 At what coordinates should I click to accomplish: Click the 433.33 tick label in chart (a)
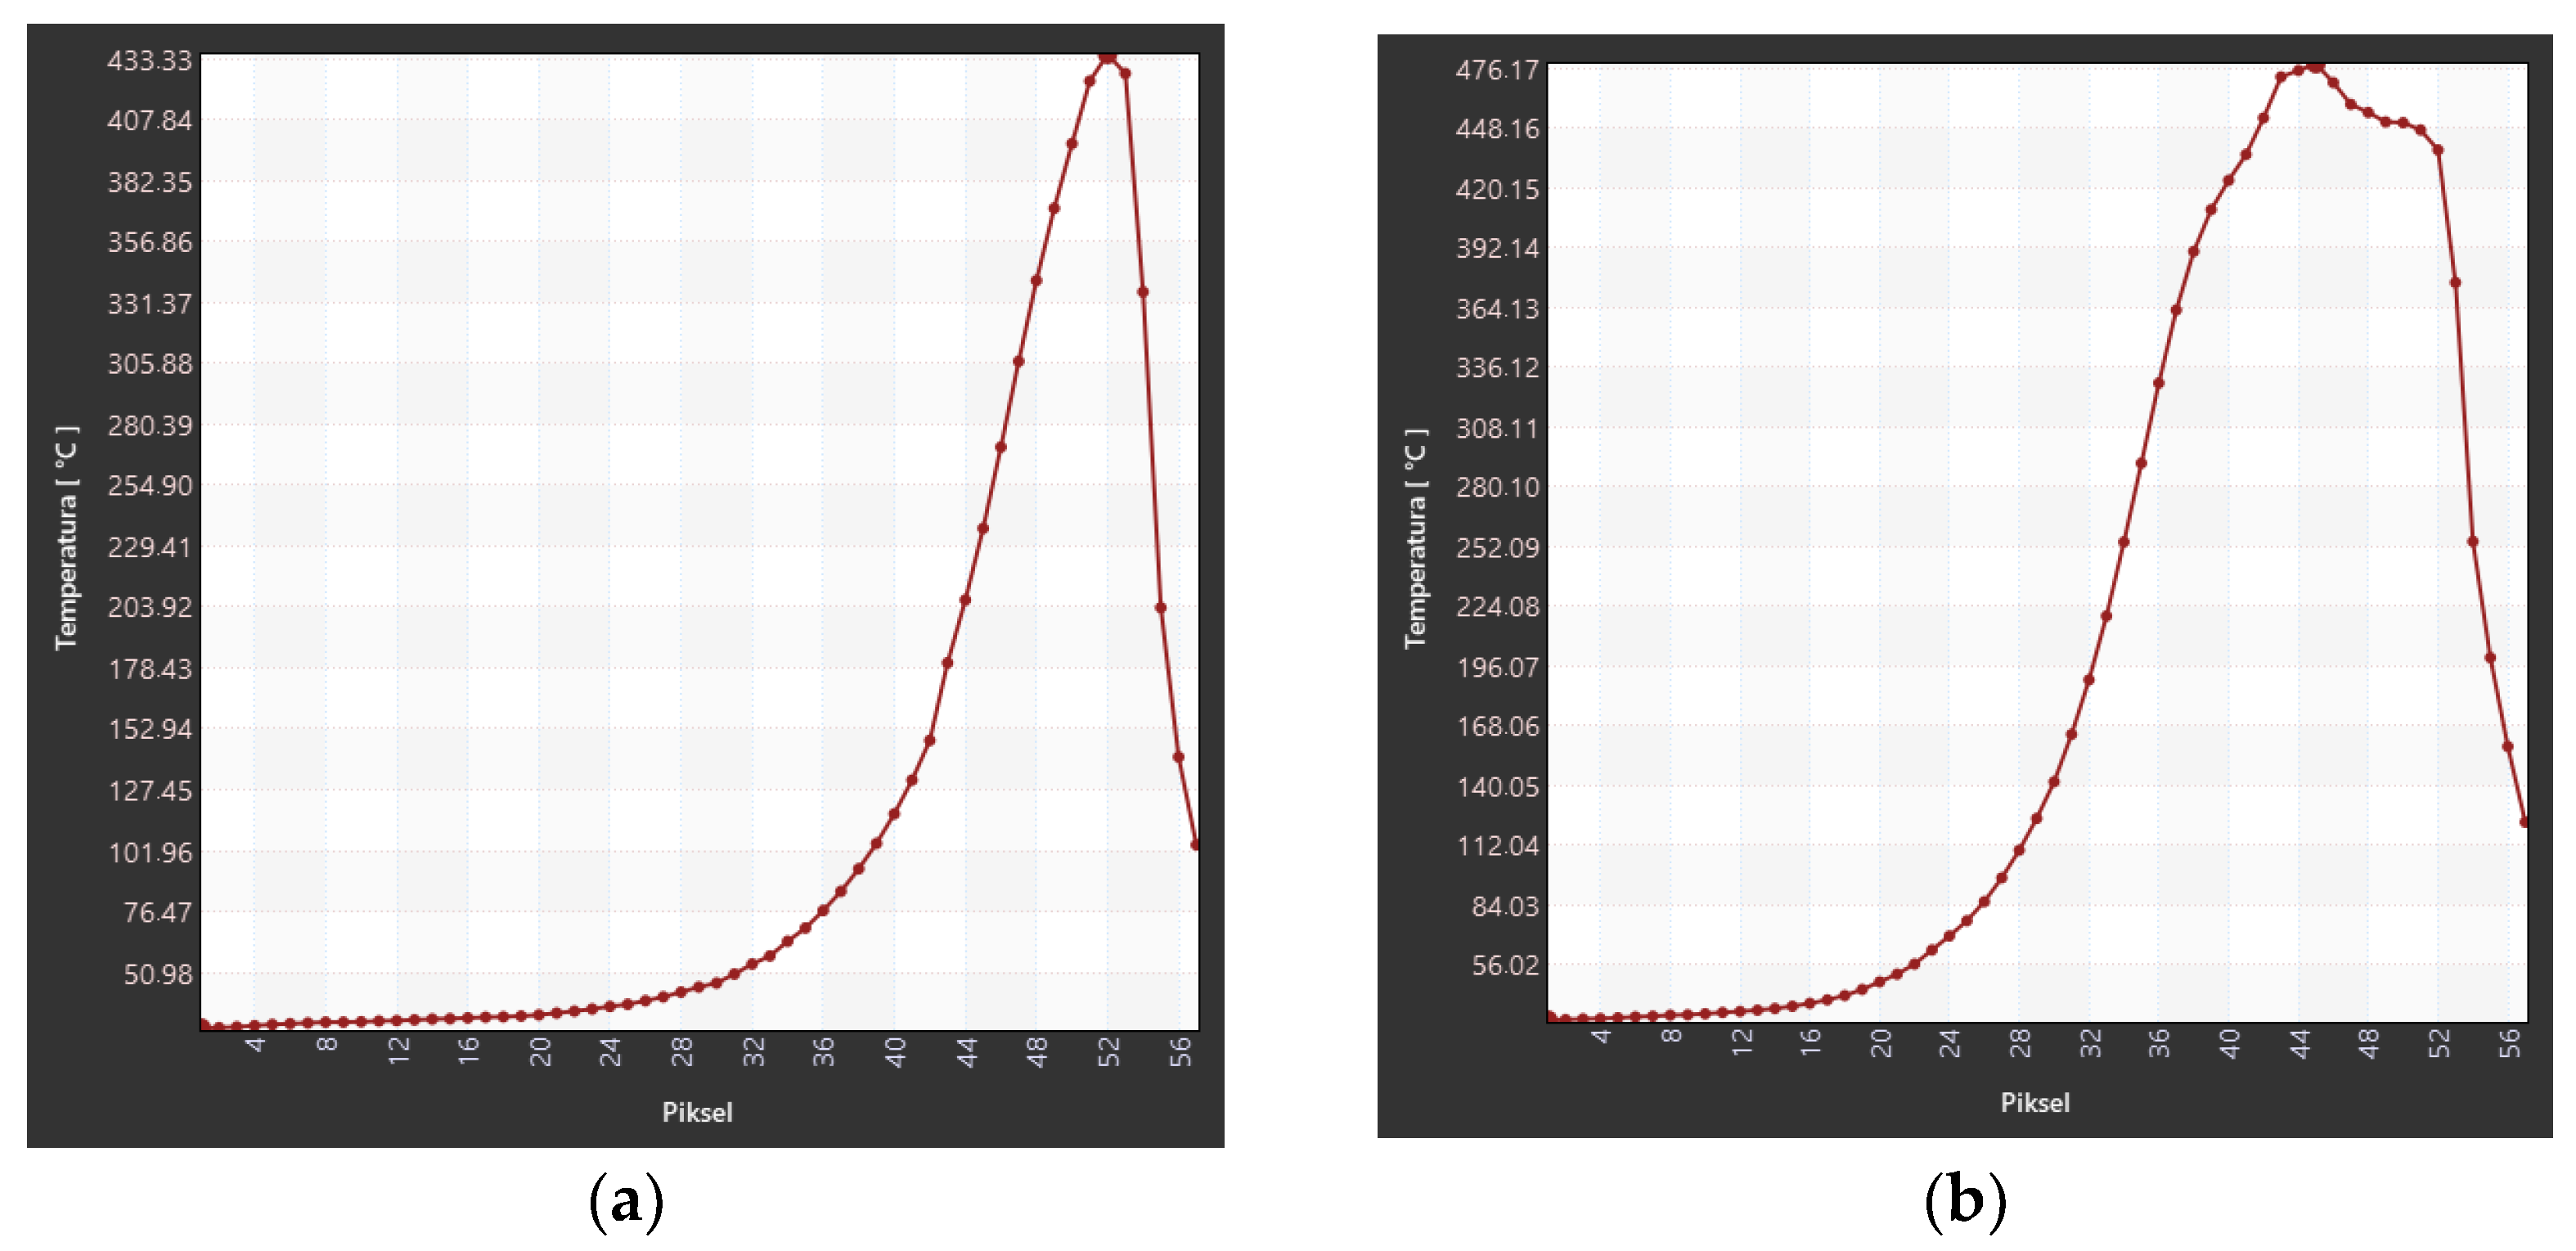click(149, 61)
